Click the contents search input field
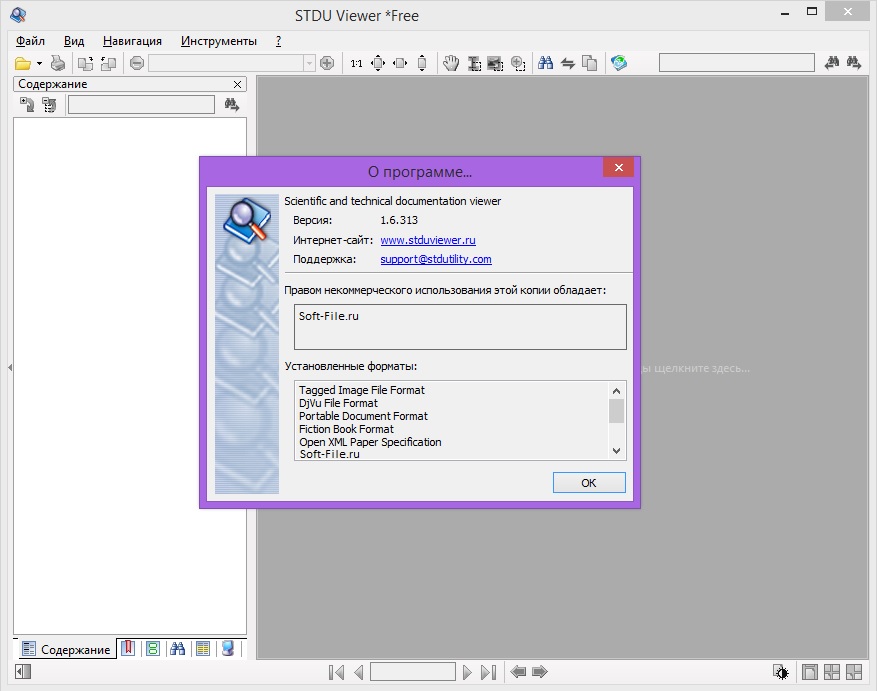878x691 pixels. pos(141,105)
